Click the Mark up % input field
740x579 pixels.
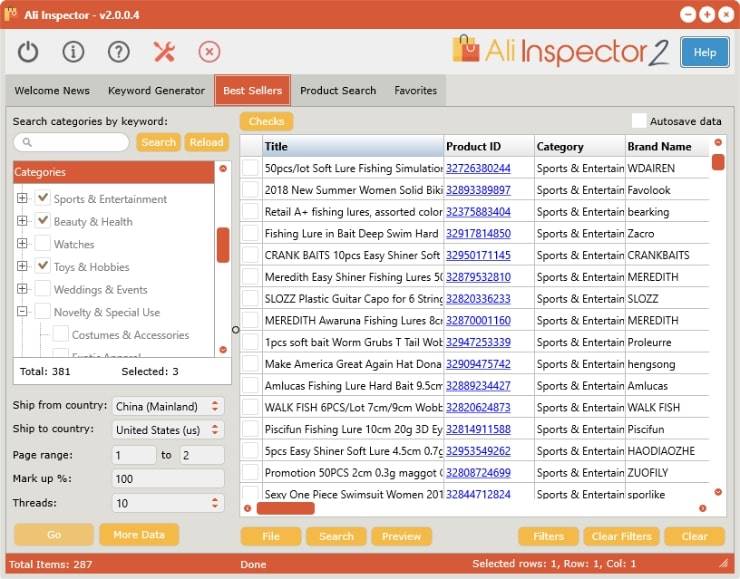(168, 478)
